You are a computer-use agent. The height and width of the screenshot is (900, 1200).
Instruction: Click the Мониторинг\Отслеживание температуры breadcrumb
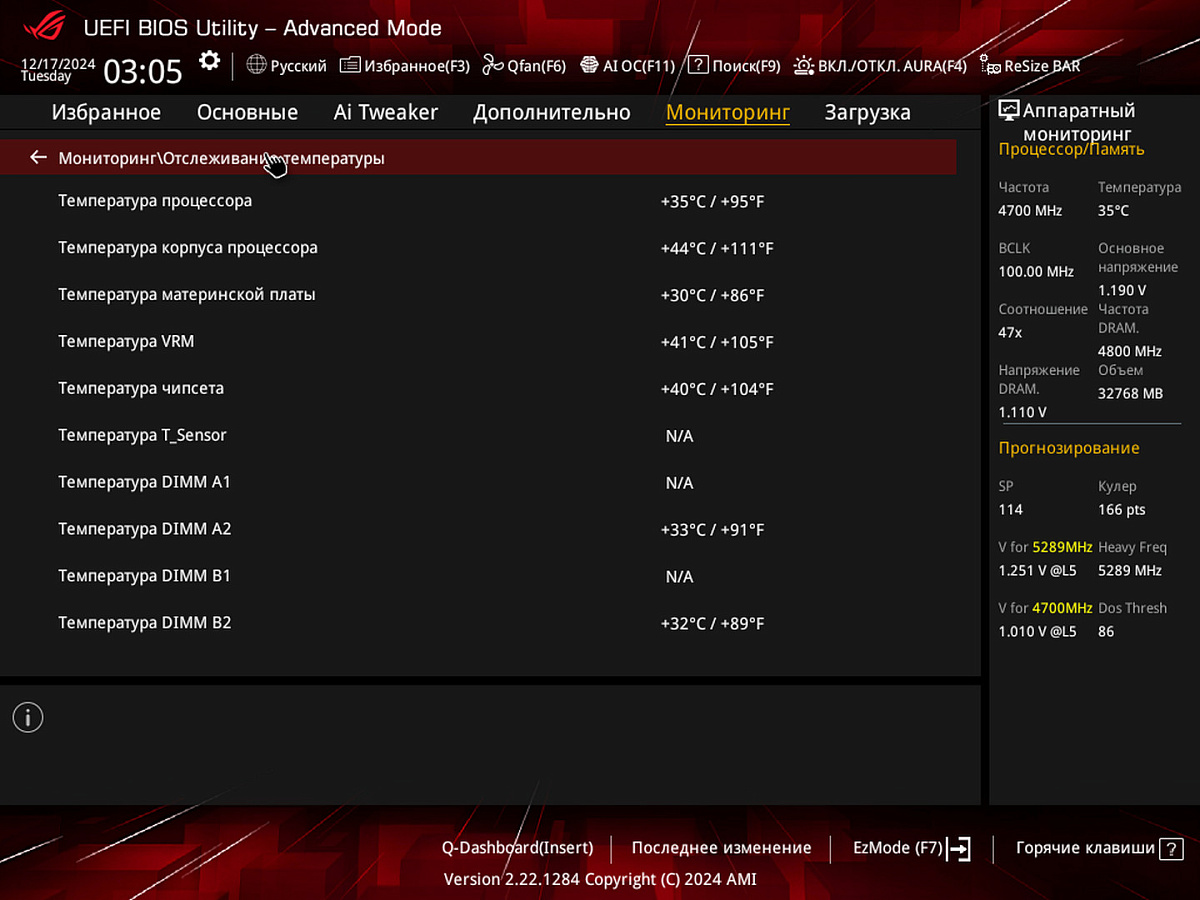coord(221,158)
